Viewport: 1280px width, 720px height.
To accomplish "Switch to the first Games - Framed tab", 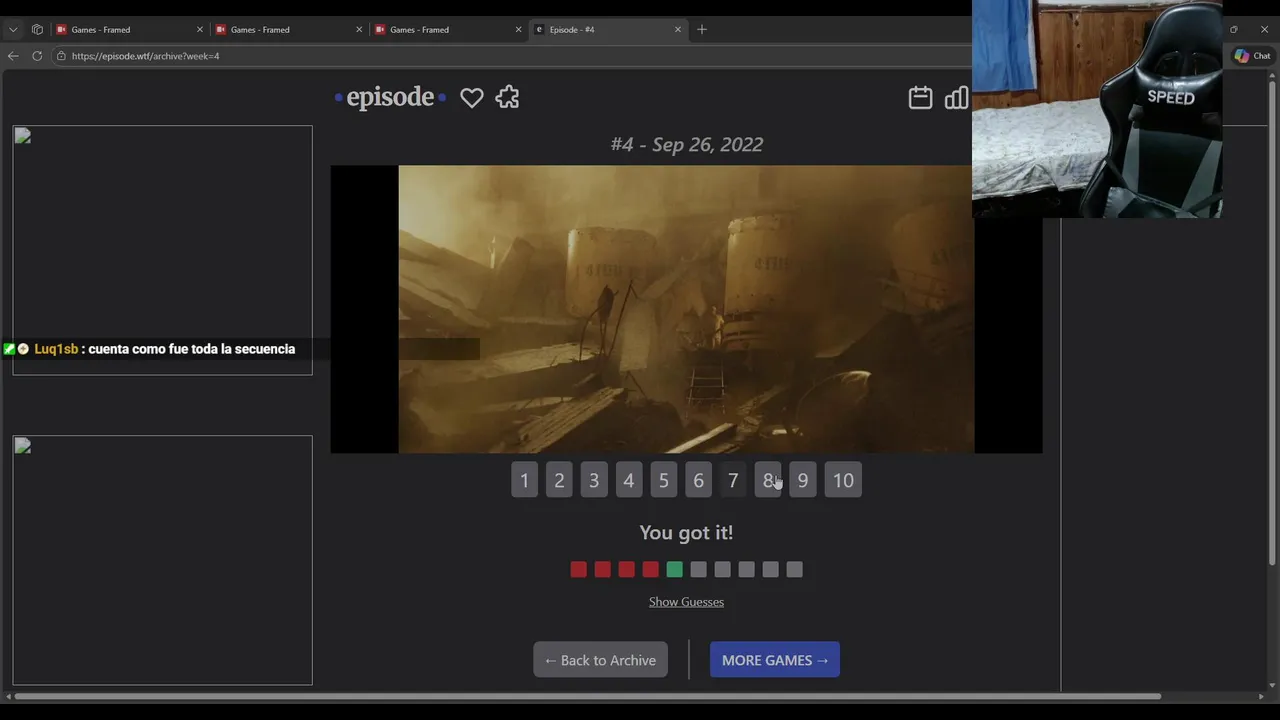I will pos(130,29).
